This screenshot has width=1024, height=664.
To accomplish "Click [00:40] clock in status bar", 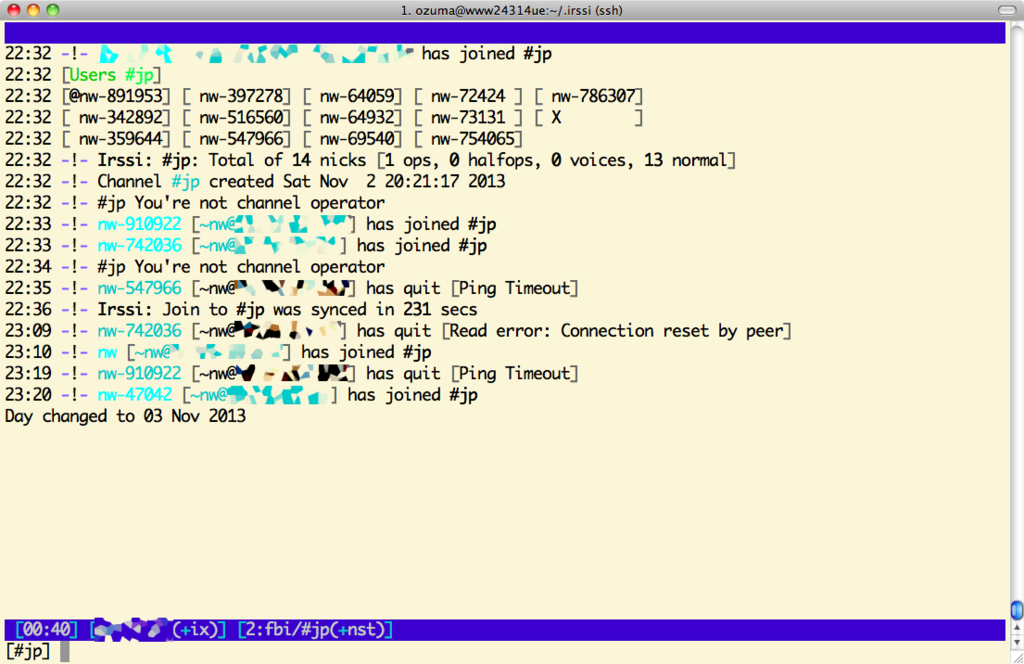I will coord(46,630).
